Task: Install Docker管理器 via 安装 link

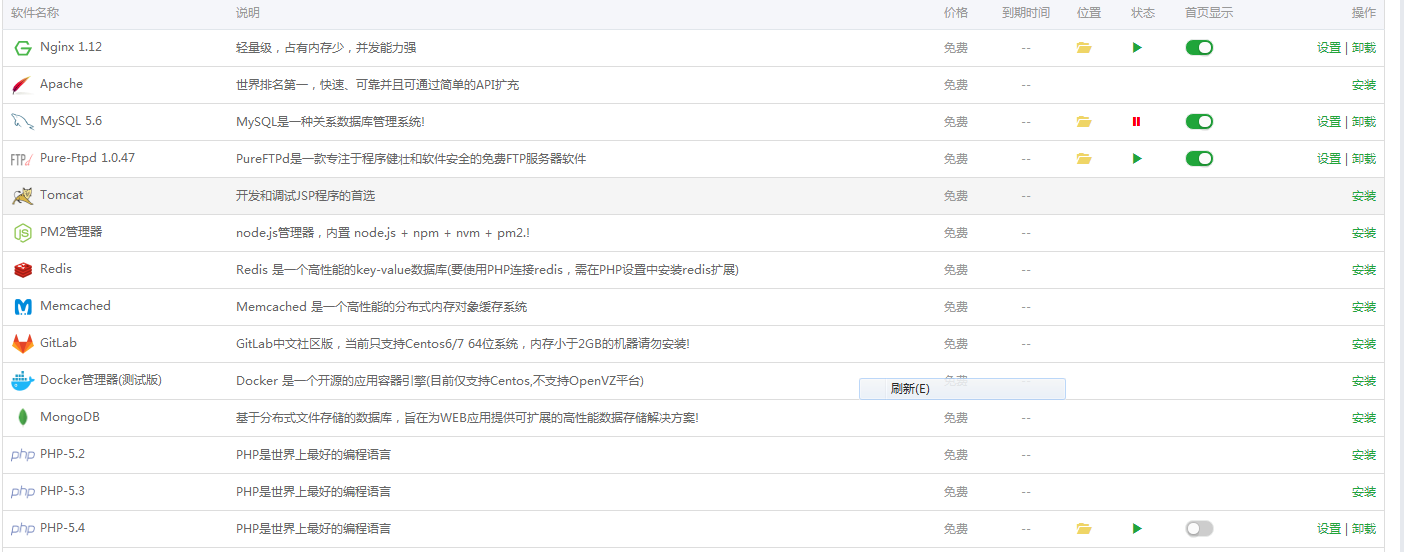Action: (1364, 381)
